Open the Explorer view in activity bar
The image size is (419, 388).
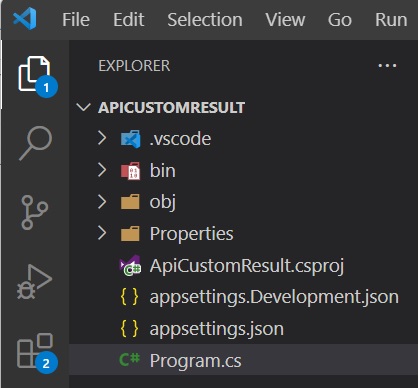[x=35, y=75]
